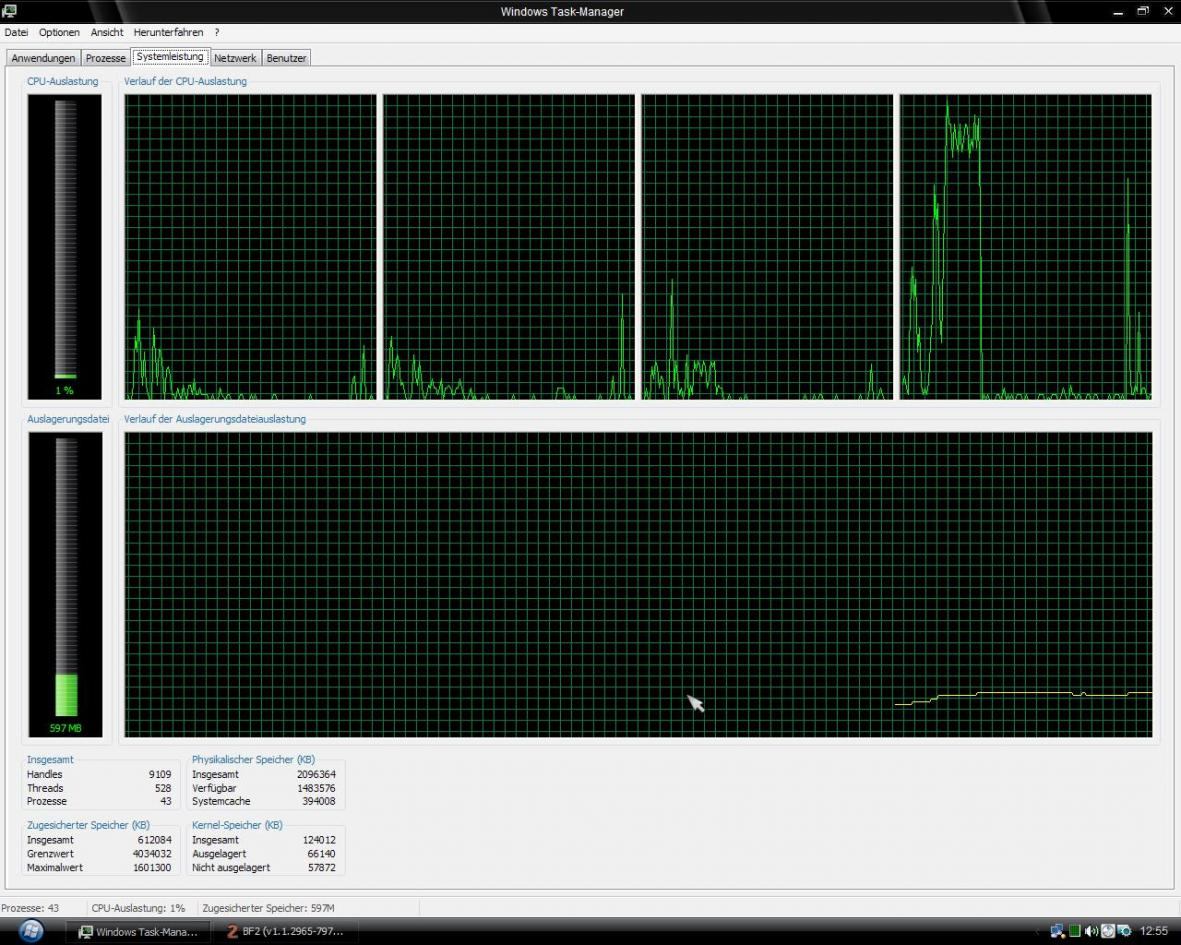Viewport: 1181px width, 945px height.
Task: Click the third CPU core history graph
Action: [767, 247]
